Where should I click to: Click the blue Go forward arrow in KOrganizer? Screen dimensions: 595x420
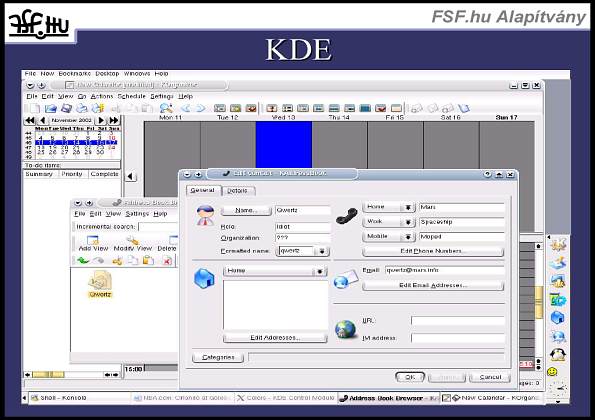(200, 109)
